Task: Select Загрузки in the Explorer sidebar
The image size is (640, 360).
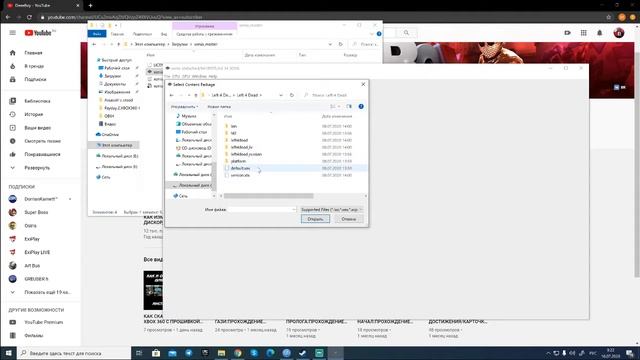Action: coord(112,76)
